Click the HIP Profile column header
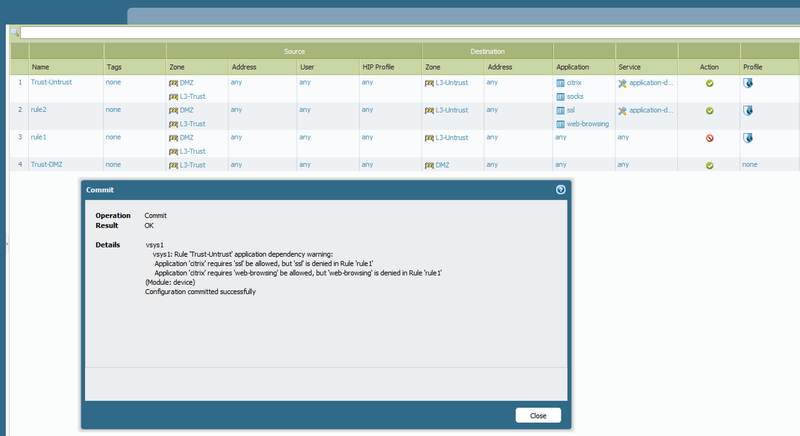Viewport: 800px width, 436px height. [390, 67]
